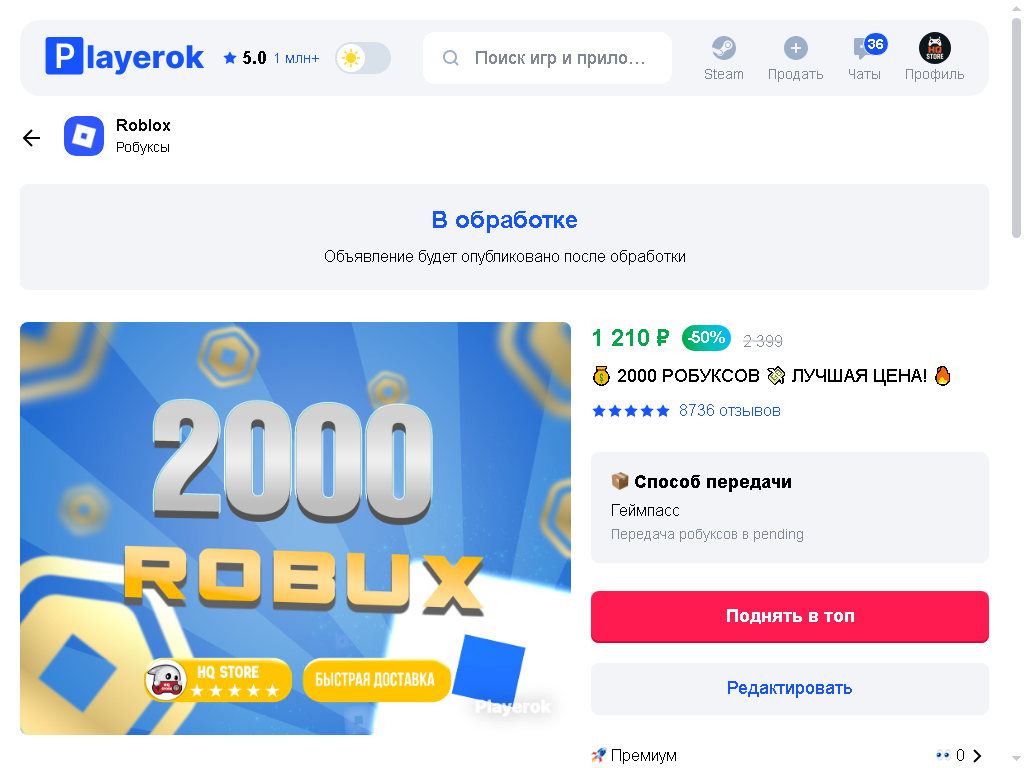
Task: Open the 2000 Robux listing image
Action: point(295,528)
